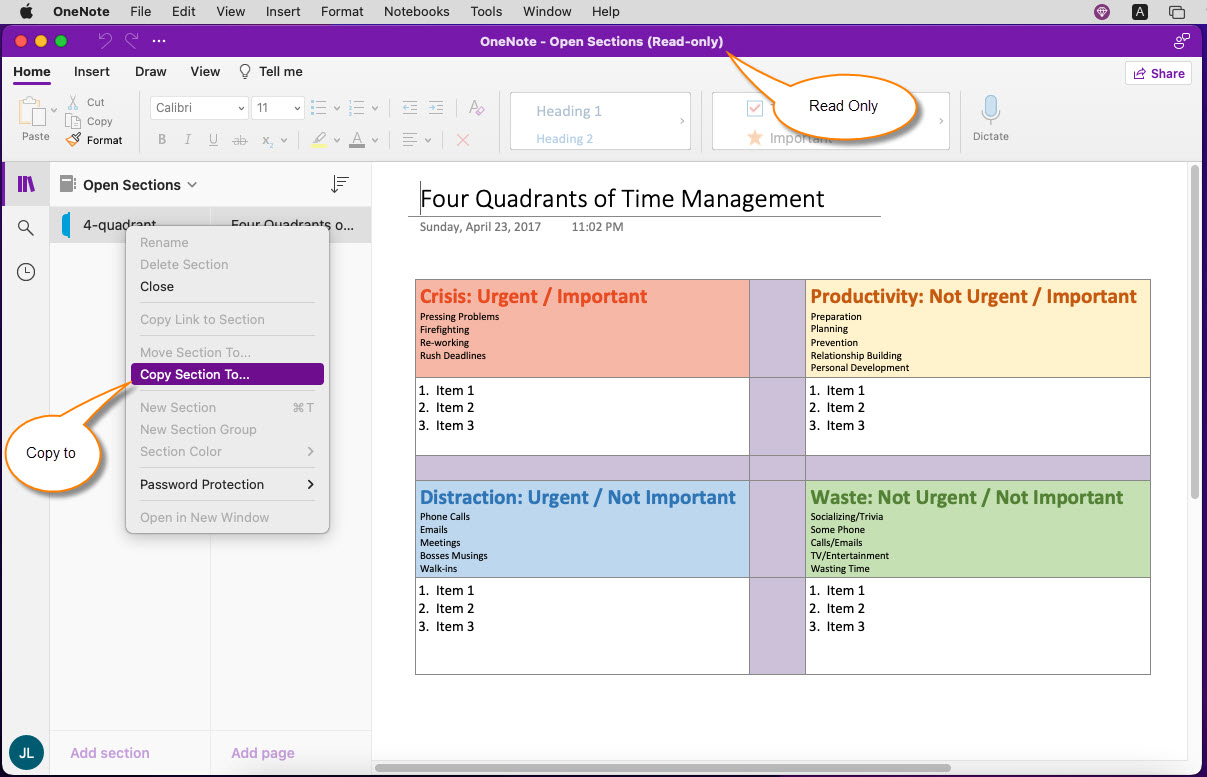Expand the numbering style arrow
The height and width of the screenshot is (777, 1207).
pyautogui.click(x=374, y=109)
